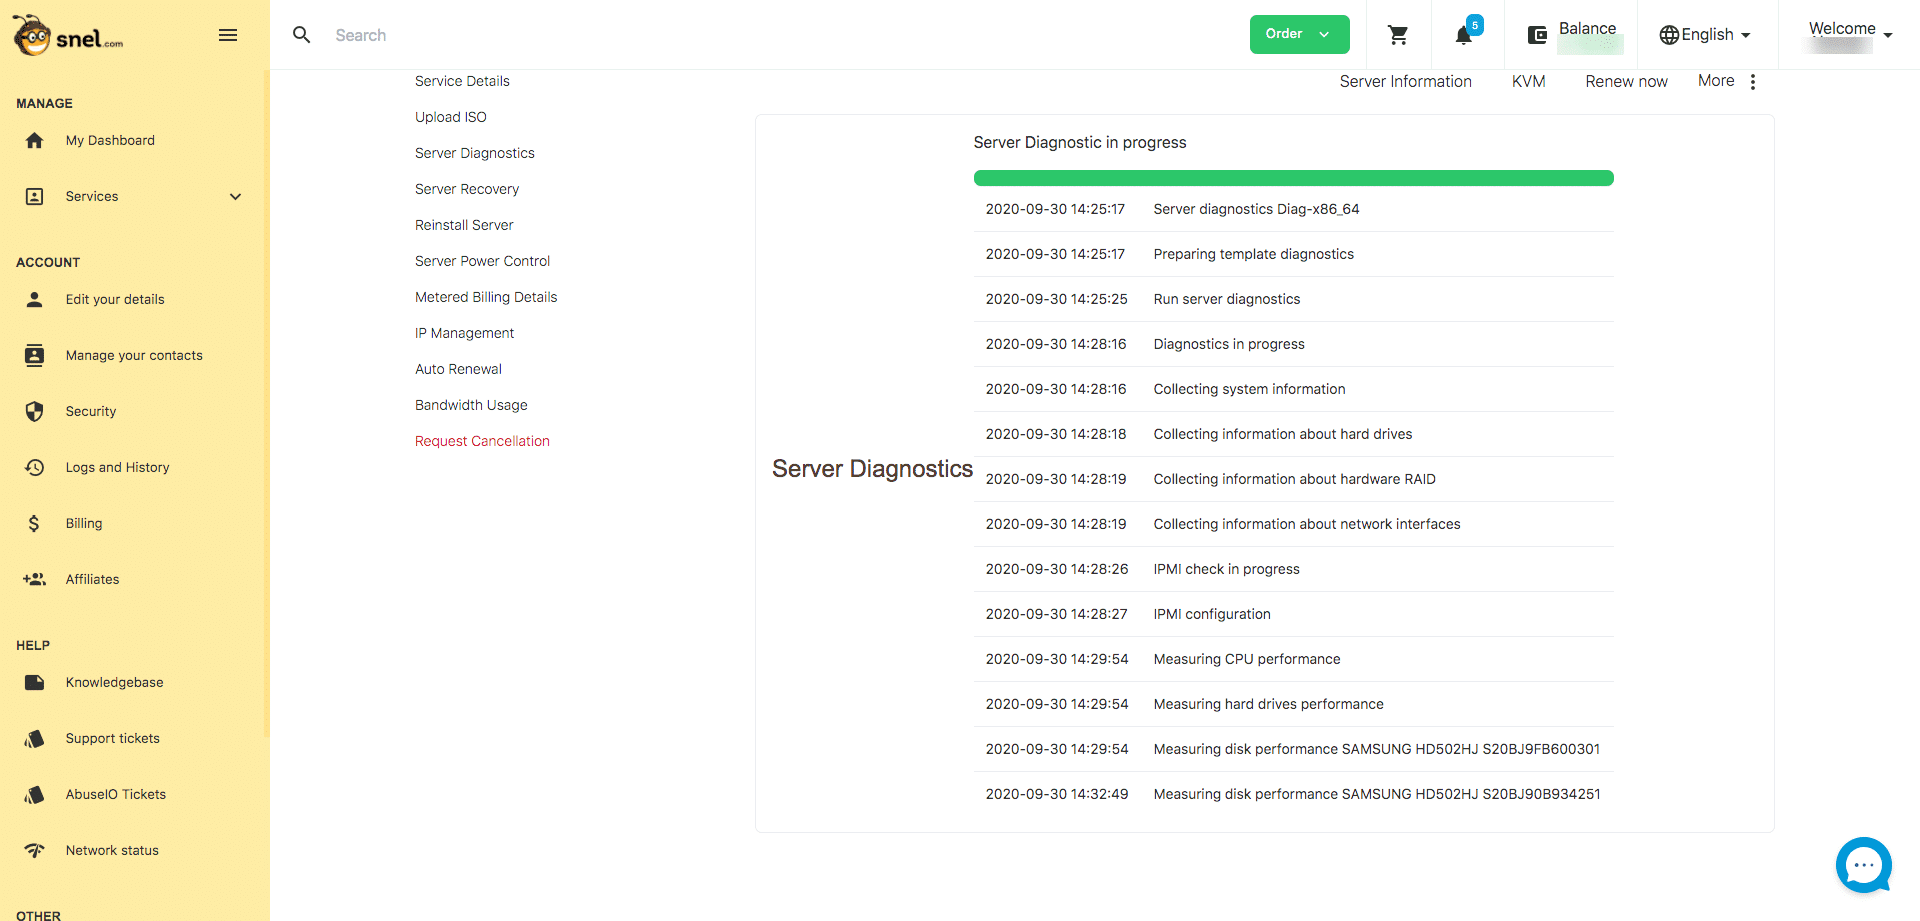Switch to the KVM tab
1920x921 pixels.
(x=1528, y=82)
